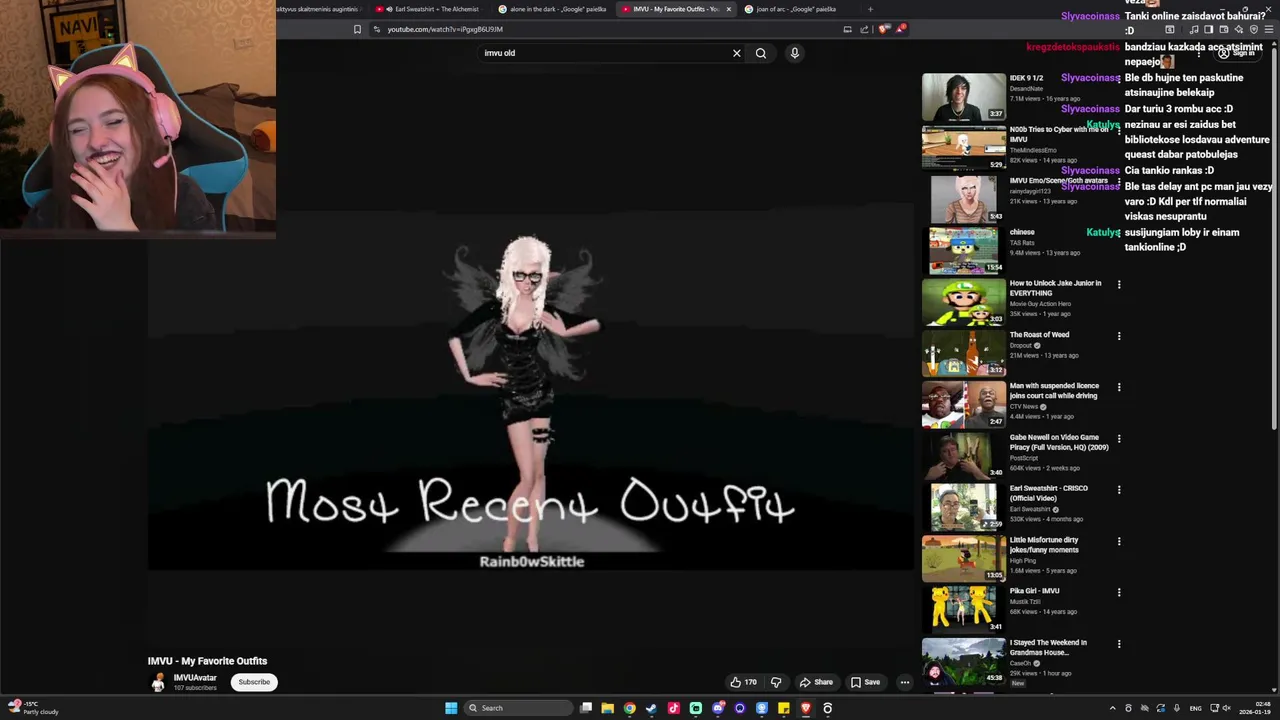This screenshot has width=1280, height=720.
Task: Share the IMVU video
Action: (x=816, y=682)
